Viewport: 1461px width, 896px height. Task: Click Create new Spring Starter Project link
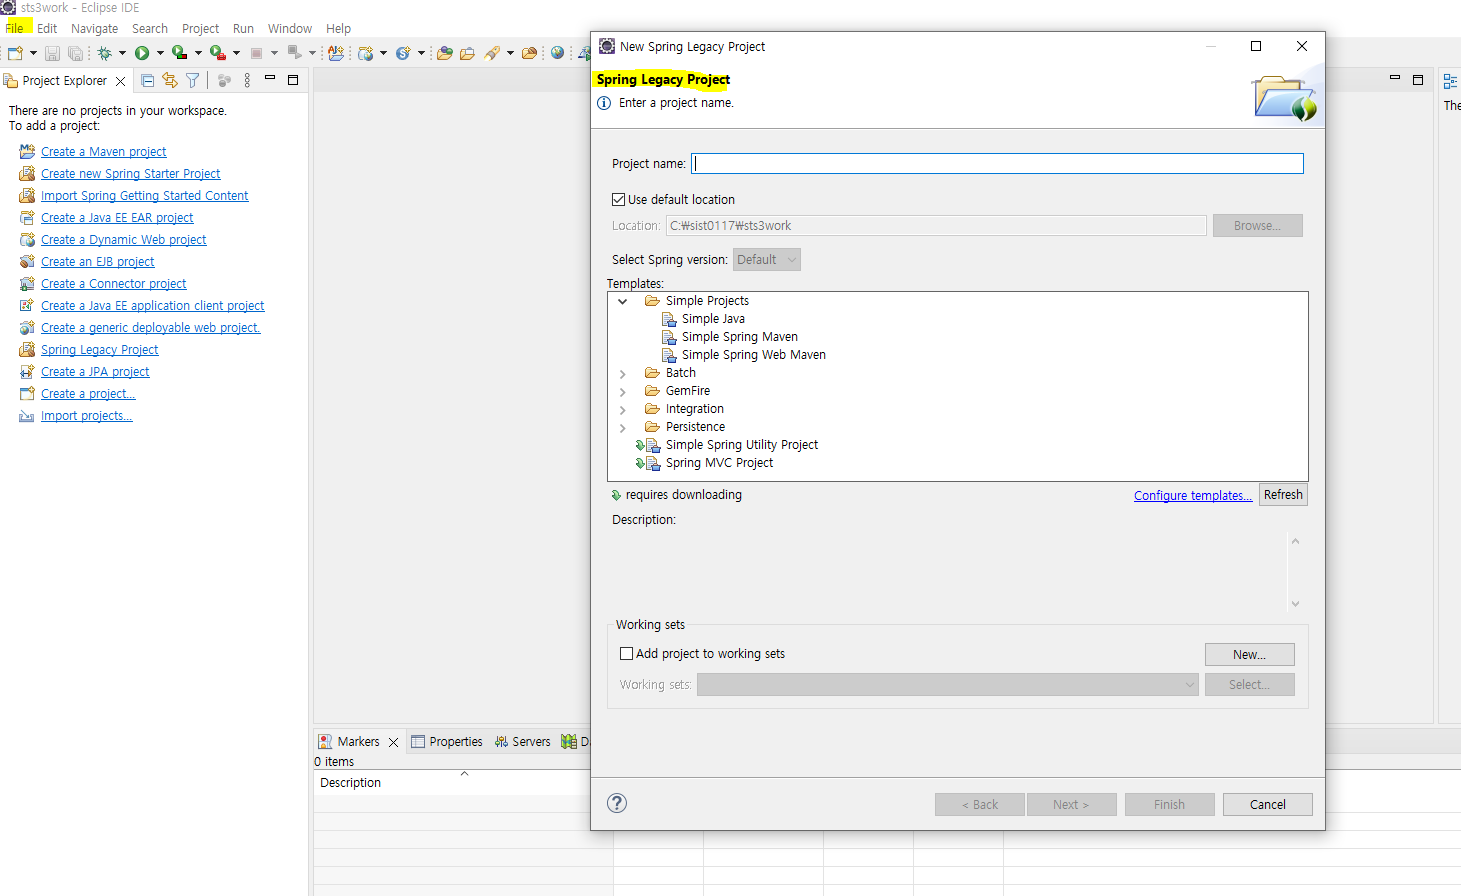pyautogui.click(x=131, y=174)
